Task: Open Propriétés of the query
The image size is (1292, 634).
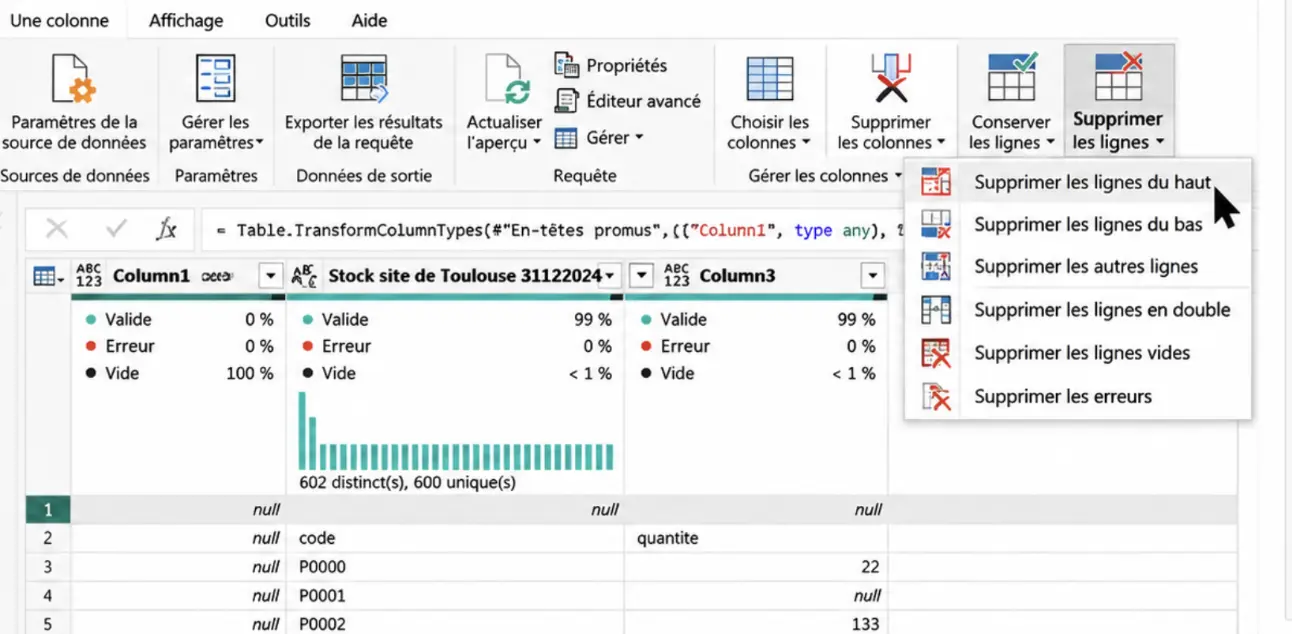Action: click(611, 66)
